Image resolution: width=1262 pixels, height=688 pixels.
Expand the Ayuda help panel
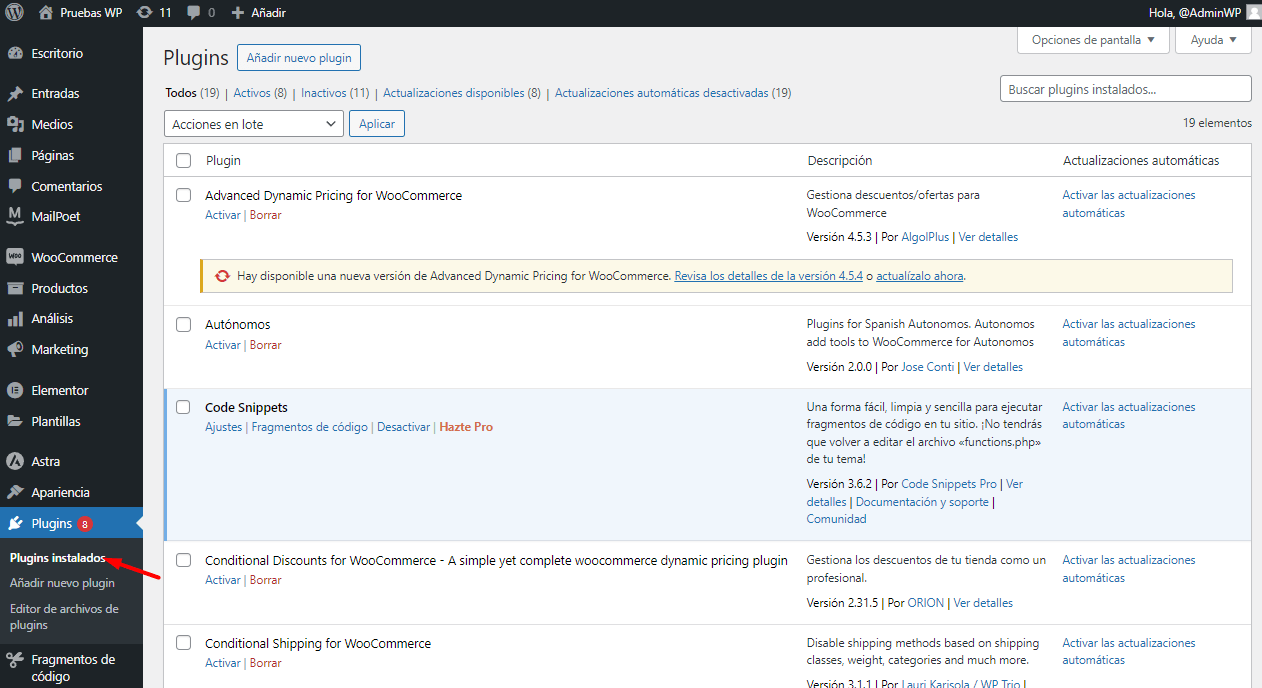1214,40
